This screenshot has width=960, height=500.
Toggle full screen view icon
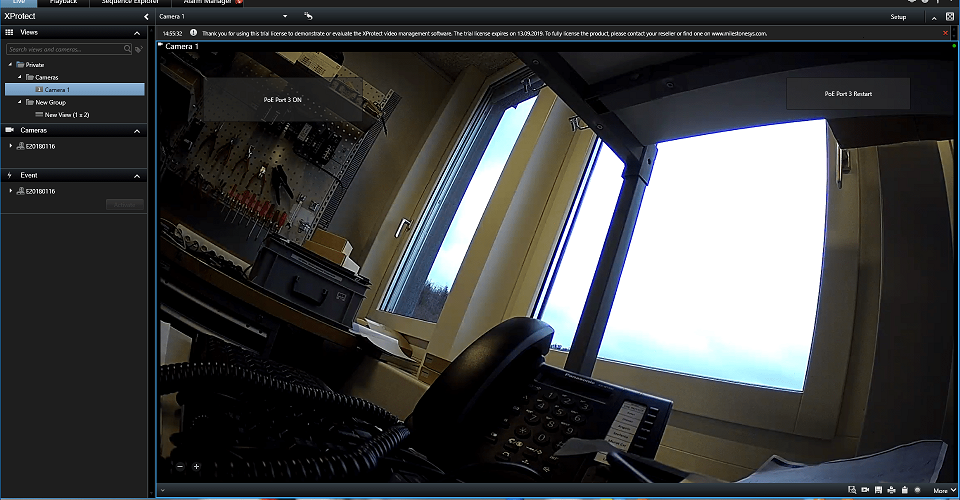tap(950, 17)
